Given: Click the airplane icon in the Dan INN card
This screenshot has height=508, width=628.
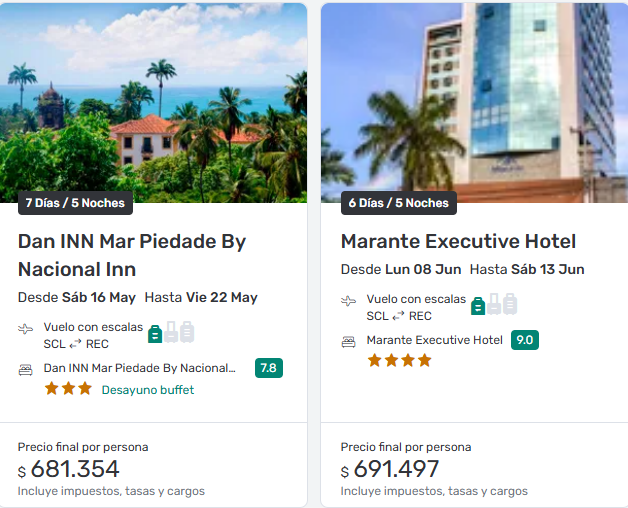Looking at the screenshot, I should coord(26,329).
